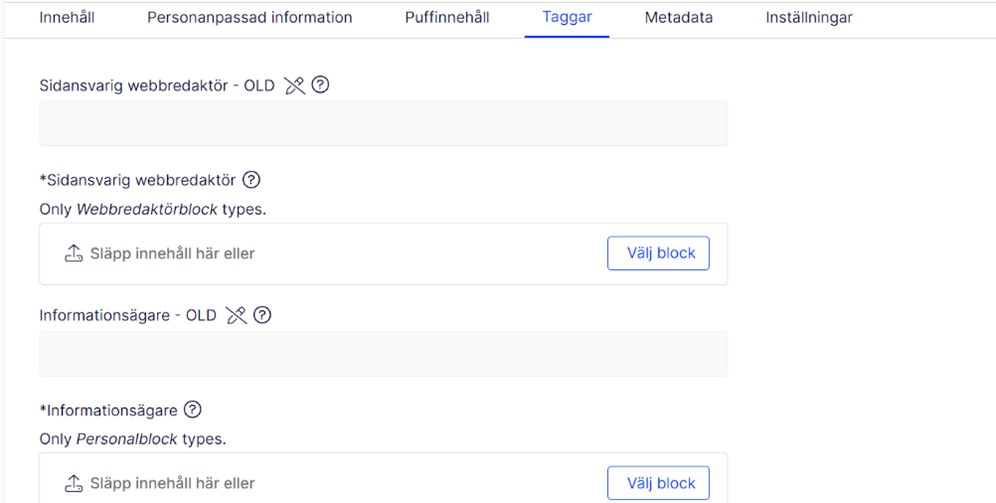The height and width of the screenshot is (503, 996).
Task: Click upload icon in Informationsägare drop area
Action: 74,483
